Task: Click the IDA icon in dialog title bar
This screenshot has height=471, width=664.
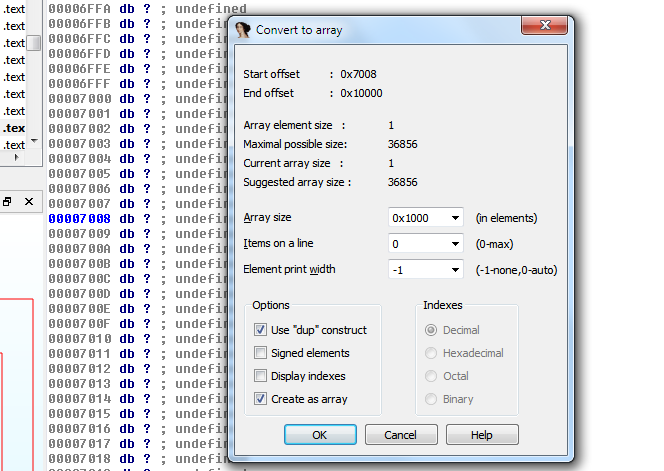Action: click(x=243, y=30)
